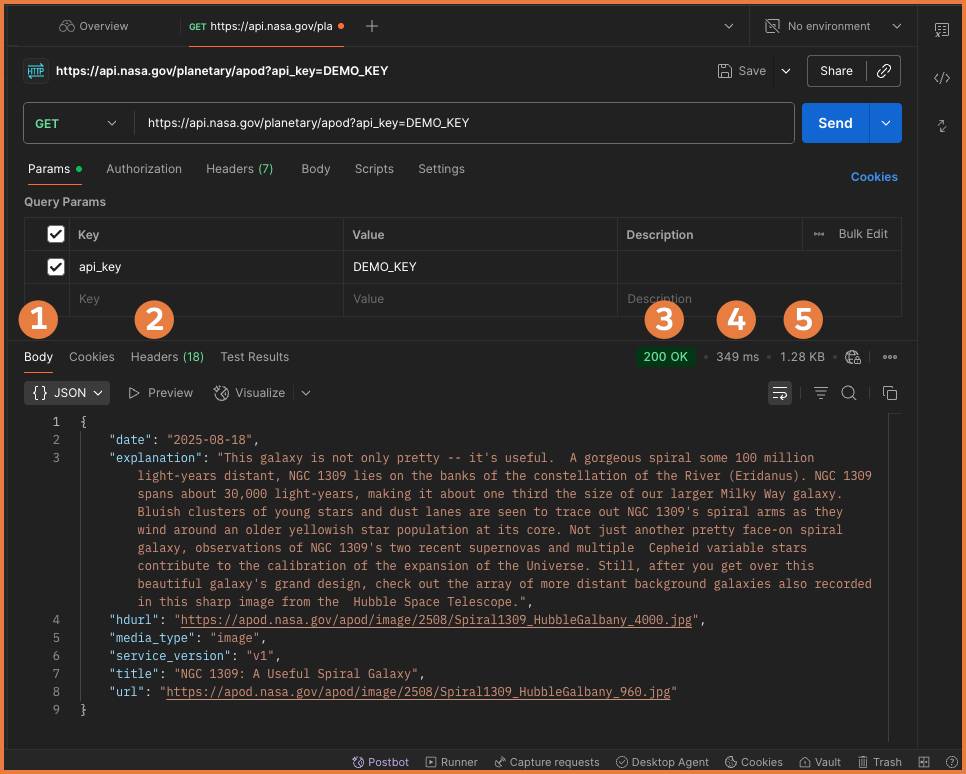Expand the Send button options arrow
The width and height of the screenshot is (966, 774).
[886, 123]
